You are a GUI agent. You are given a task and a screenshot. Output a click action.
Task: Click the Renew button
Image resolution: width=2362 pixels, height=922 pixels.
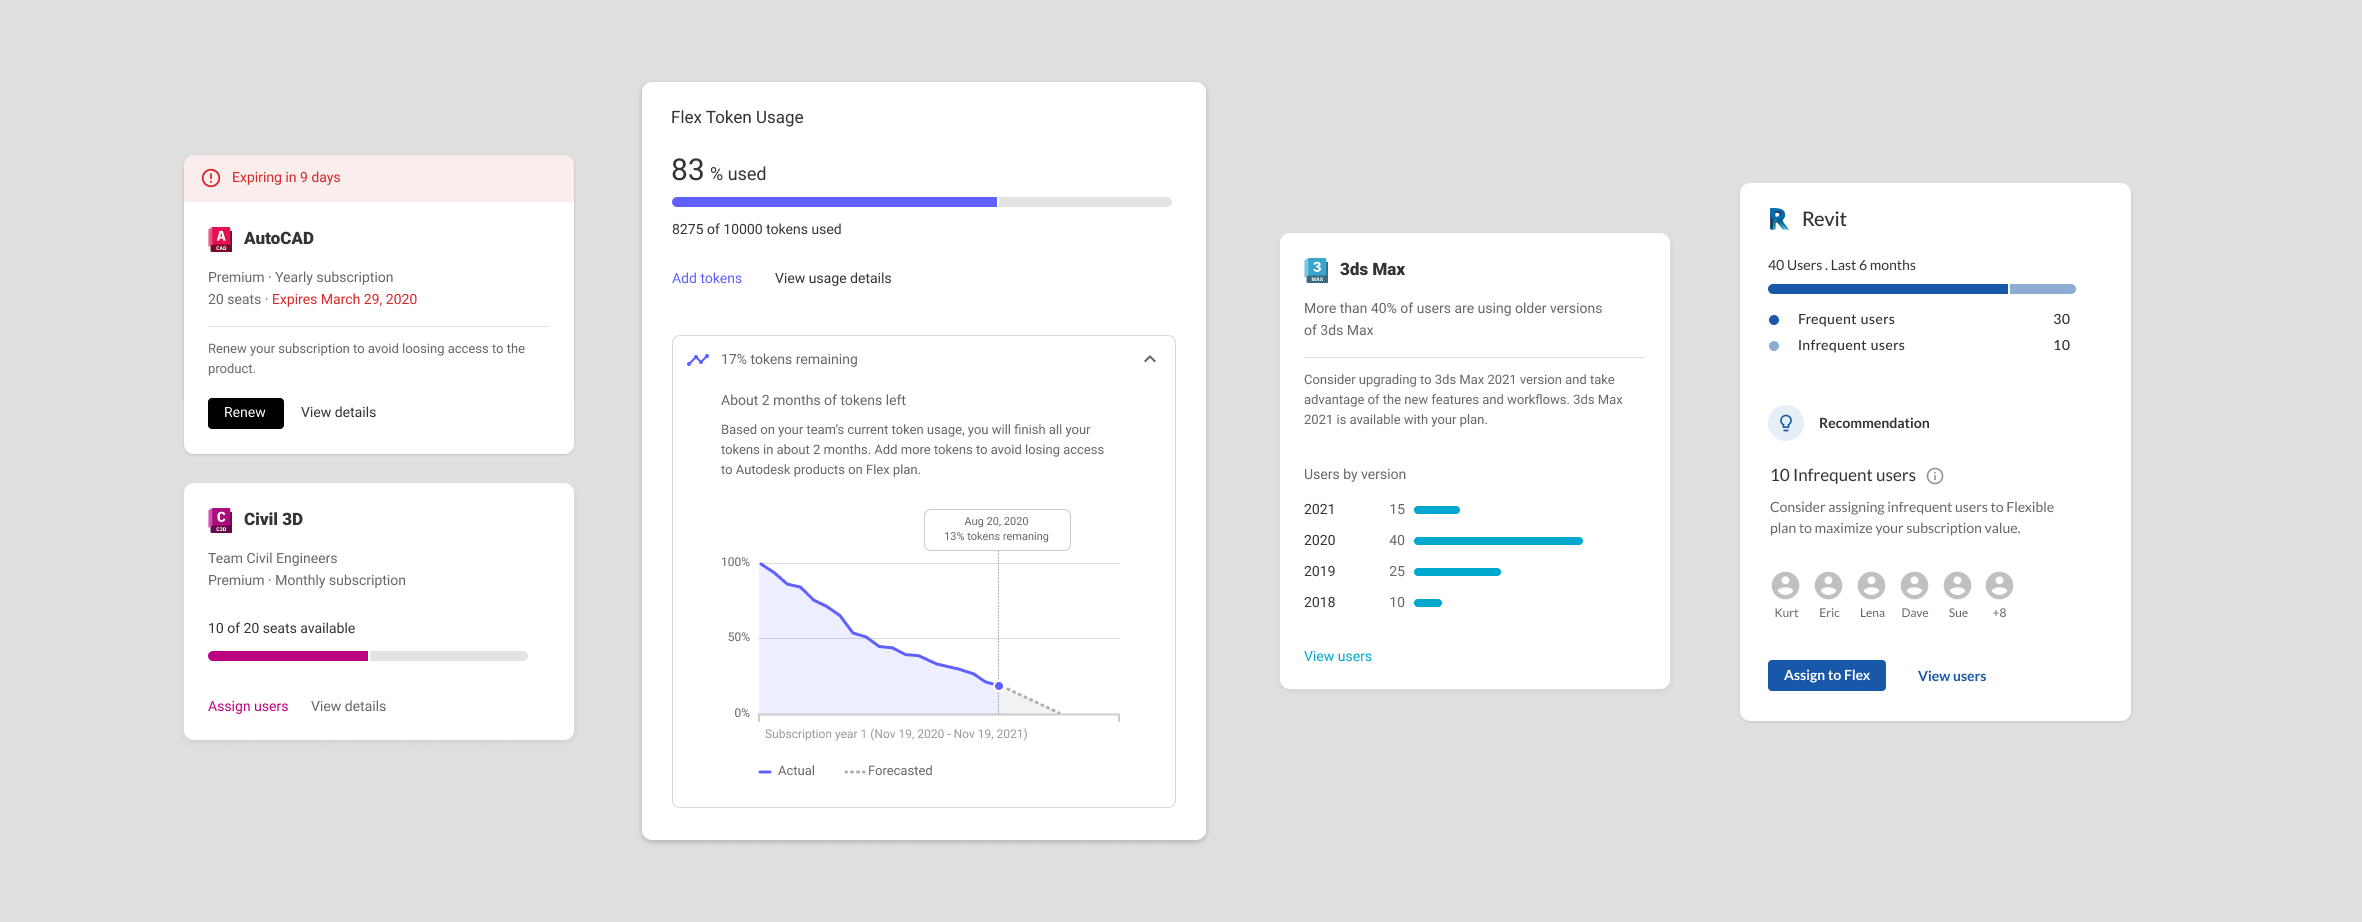tap(246, 413)
